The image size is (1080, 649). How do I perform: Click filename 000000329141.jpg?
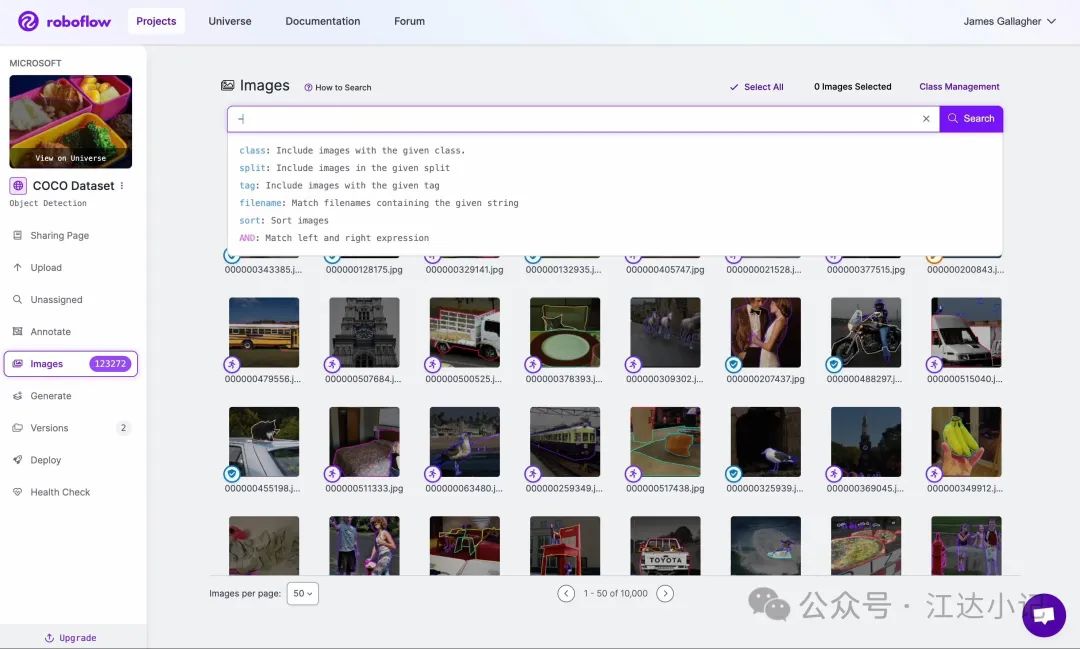464,269
